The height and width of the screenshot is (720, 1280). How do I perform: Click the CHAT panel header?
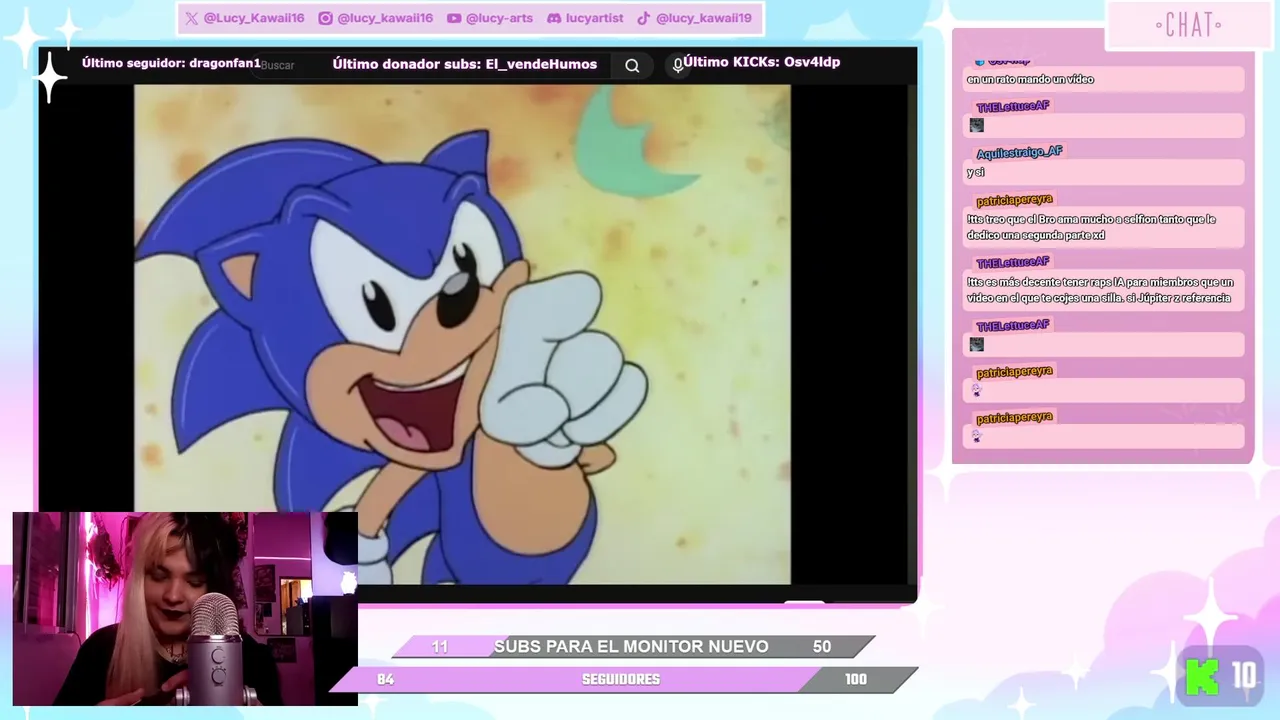(x=1188, y=25)
